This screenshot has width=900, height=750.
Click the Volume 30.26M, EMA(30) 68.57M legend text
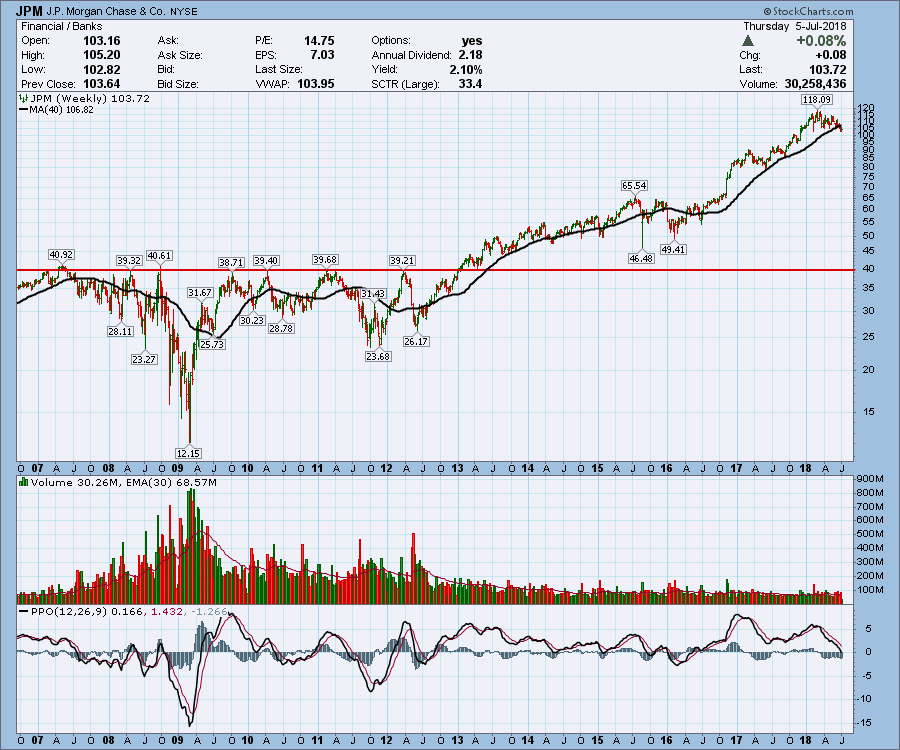click(124, 483)
